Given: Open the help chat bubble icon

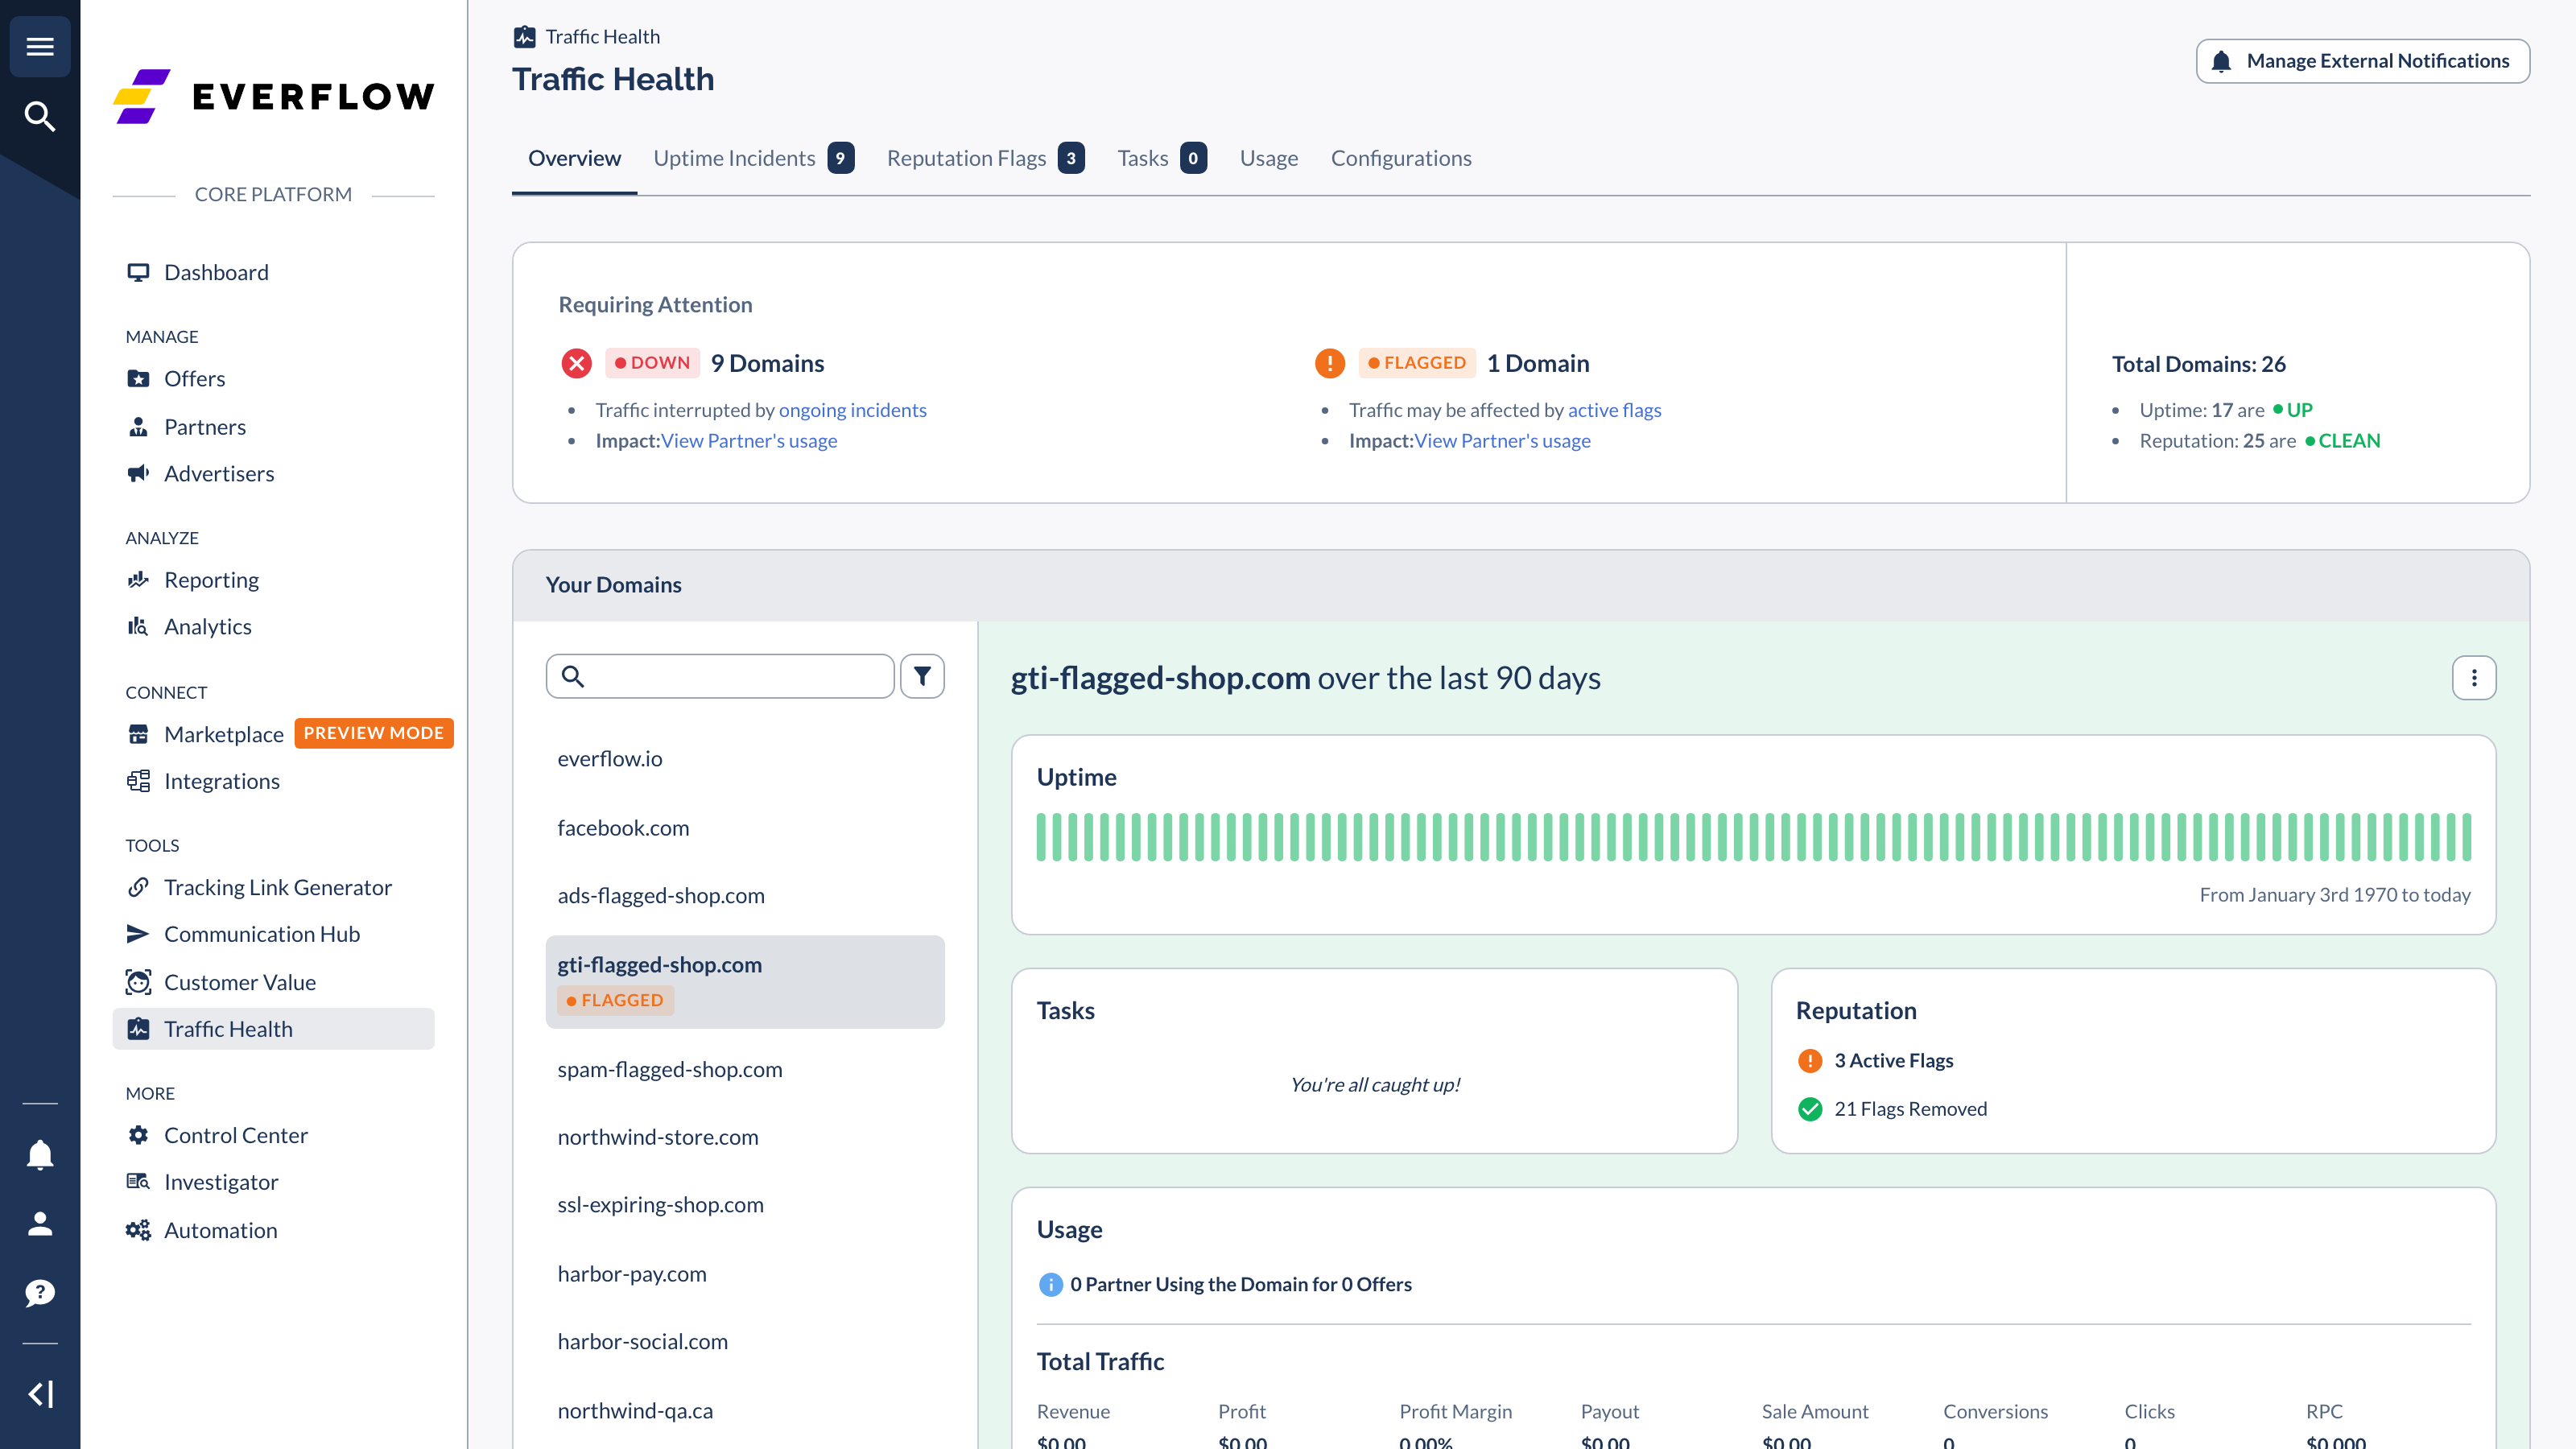Looking at the screenshot, I should pos(40,1293).
